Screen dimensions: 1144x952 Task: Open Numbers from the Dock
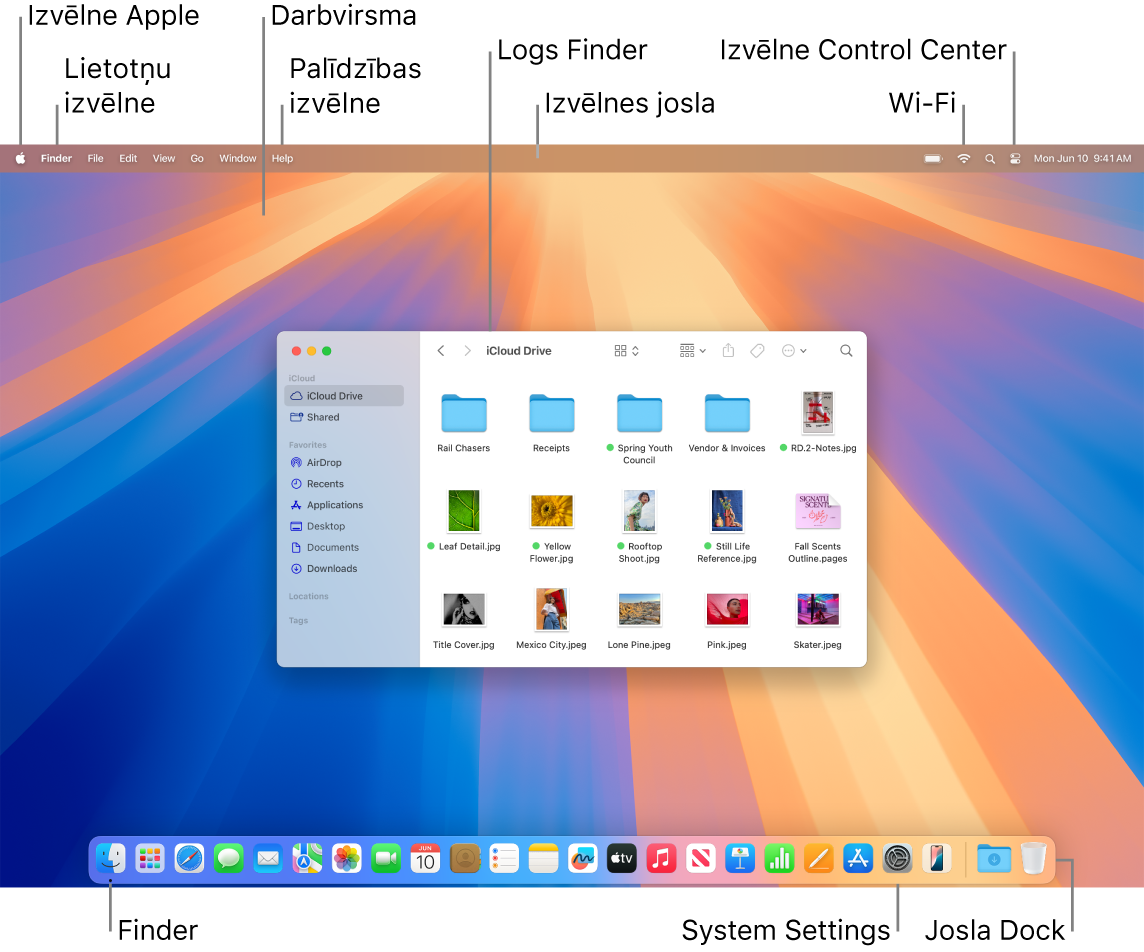click(779, 859)
